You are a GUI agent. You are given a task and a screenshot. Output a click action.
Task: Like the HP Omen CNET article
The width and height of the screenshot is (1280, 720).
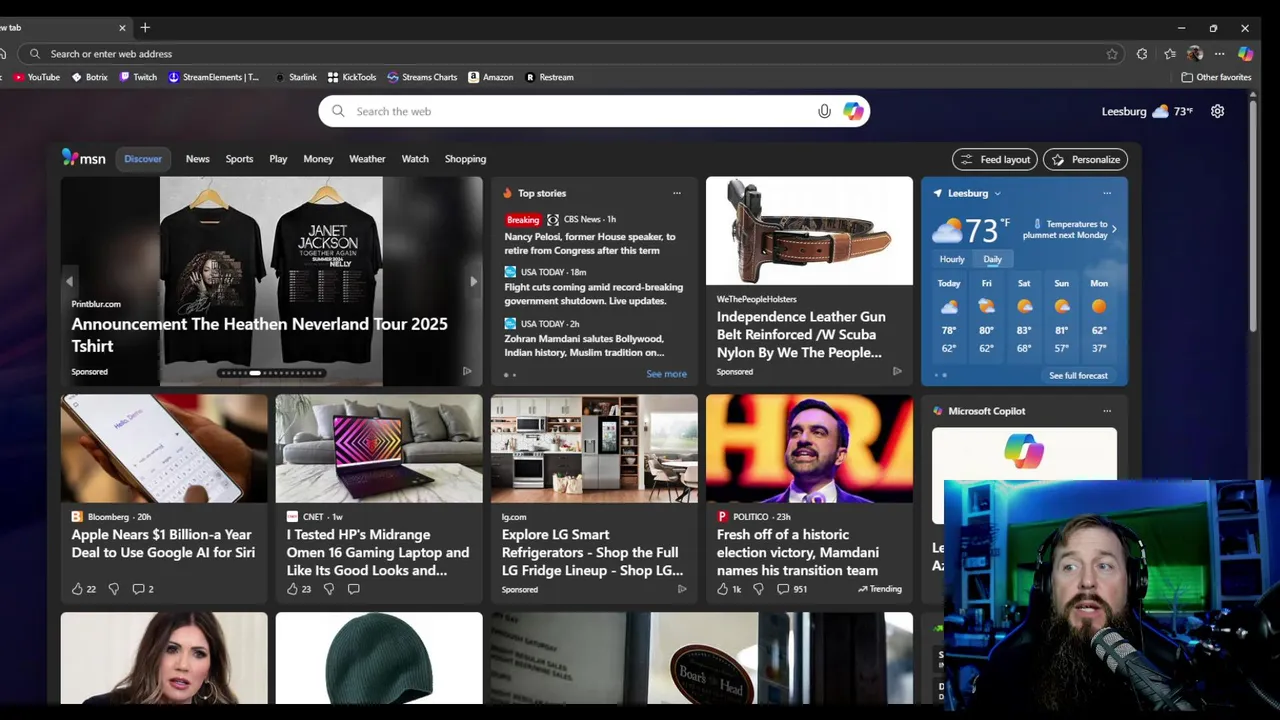[x=293, y=589]
